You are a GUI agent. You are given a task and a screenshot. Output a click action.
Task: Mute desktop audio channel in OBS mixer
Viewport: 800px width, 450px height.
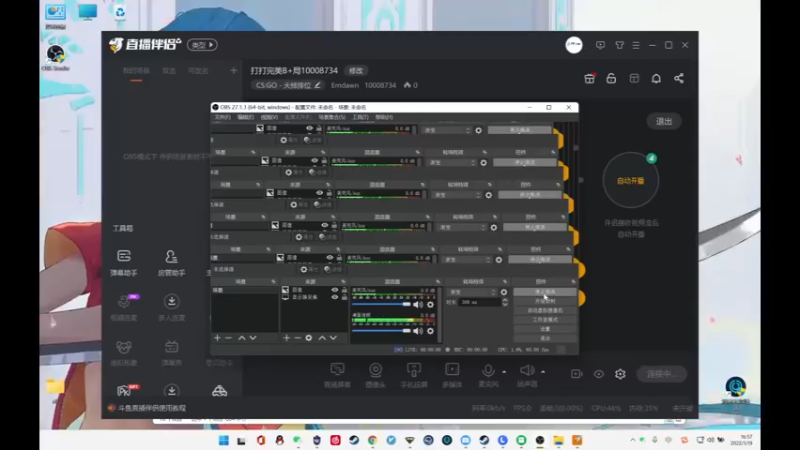pos(418,331)
